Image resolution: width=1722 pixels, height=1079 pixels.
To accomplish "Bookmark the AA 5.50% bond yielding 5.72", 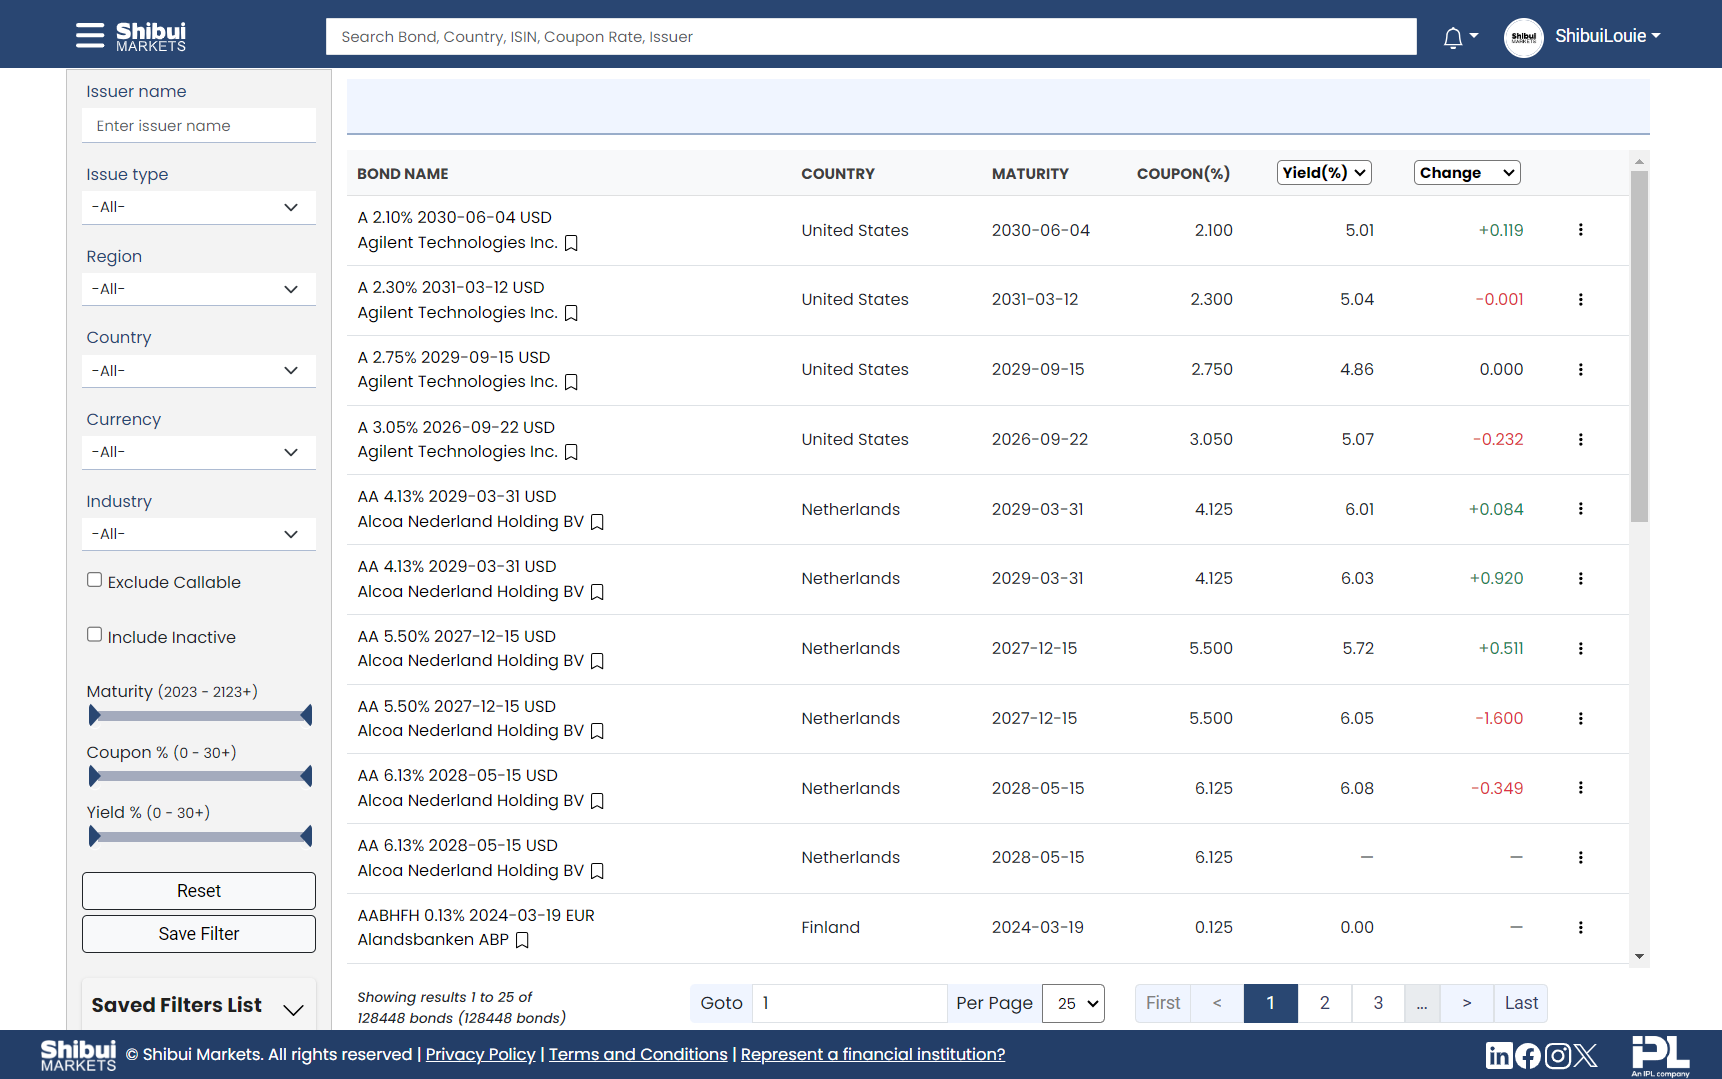I will pyautogui.click(x=598, y=661).
